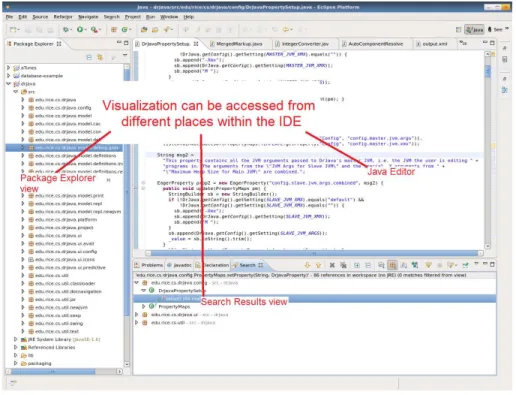Click the New Java Package icon

pyautogui.click(x=114, y=30)
